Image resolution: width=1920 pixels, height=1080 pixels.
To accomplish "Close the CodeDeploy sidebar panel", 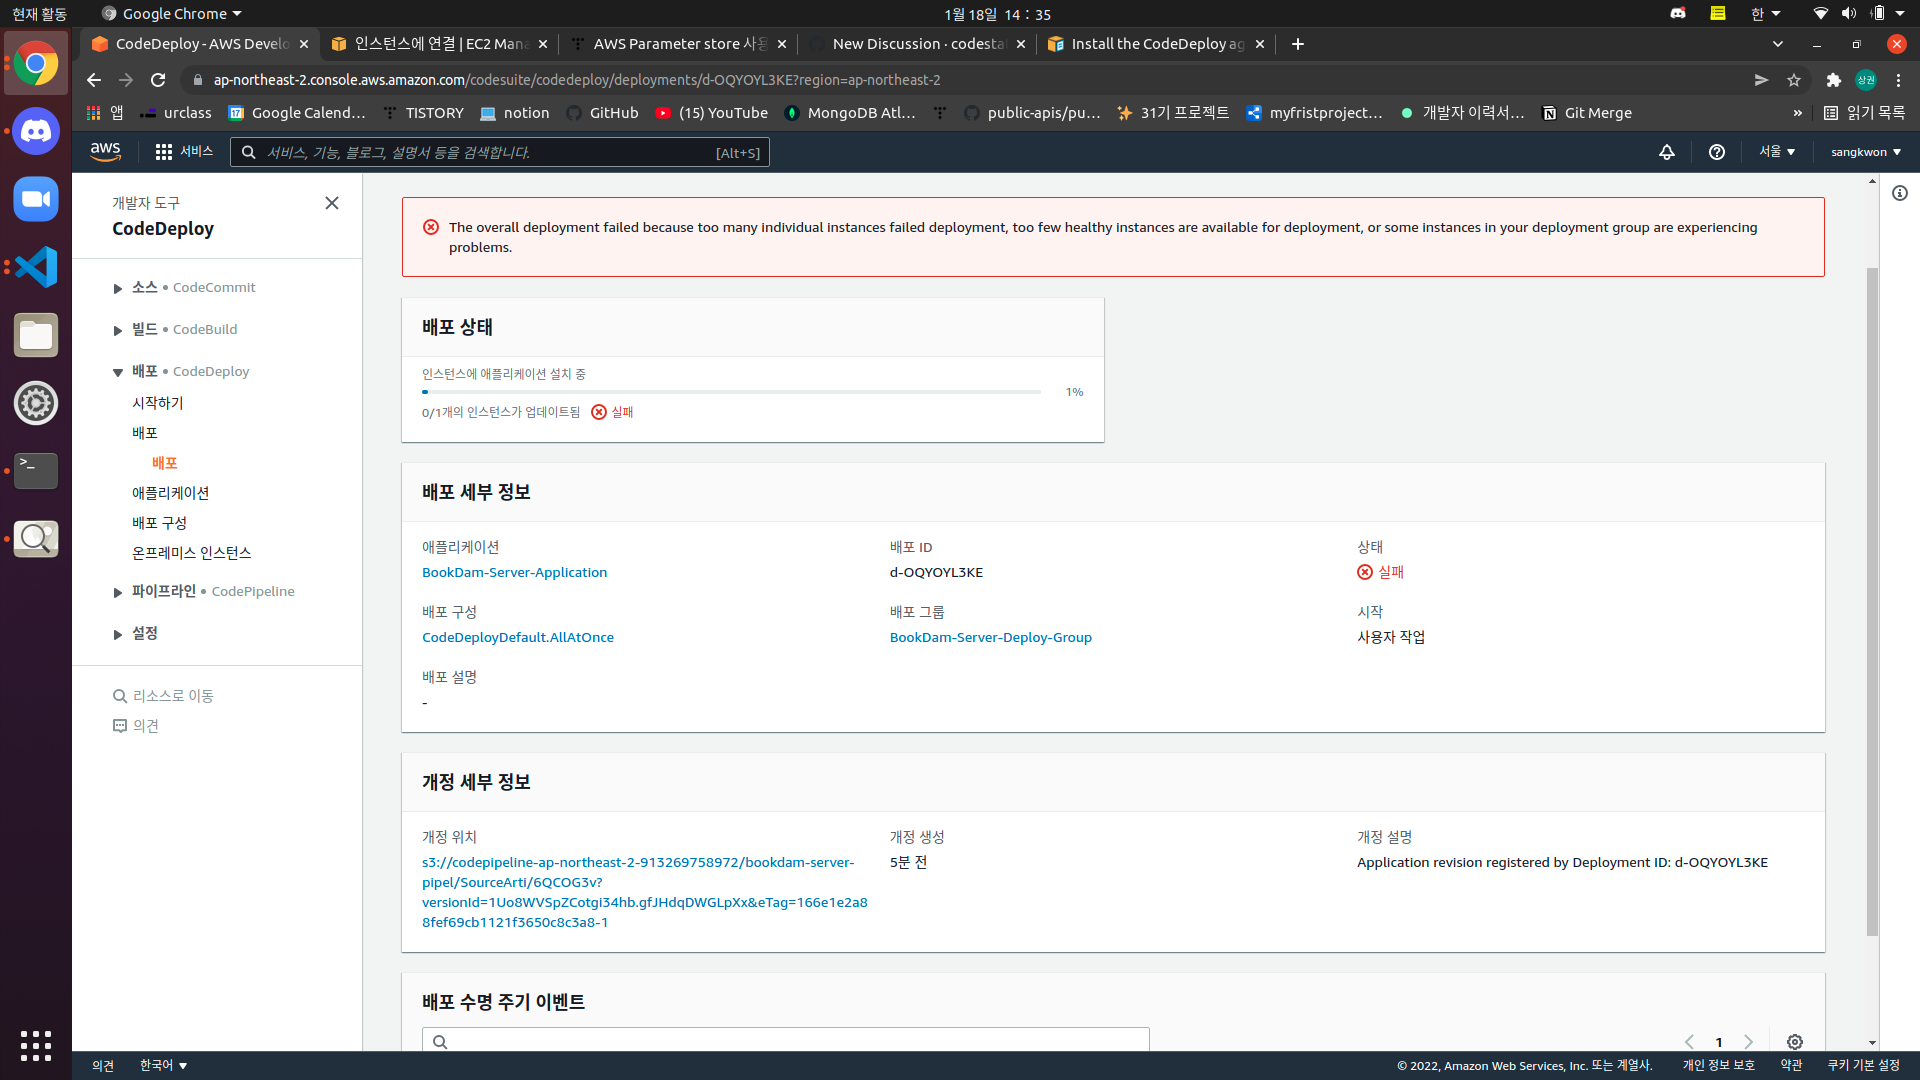I will point(332,203).
